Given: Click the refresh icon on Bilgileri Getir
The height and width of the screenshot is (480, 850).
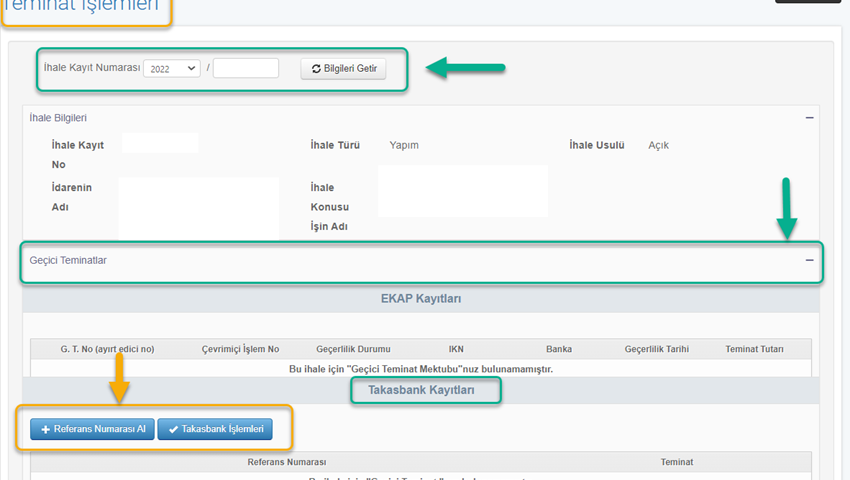Looking at the screenshot, I should pos(316,69).
